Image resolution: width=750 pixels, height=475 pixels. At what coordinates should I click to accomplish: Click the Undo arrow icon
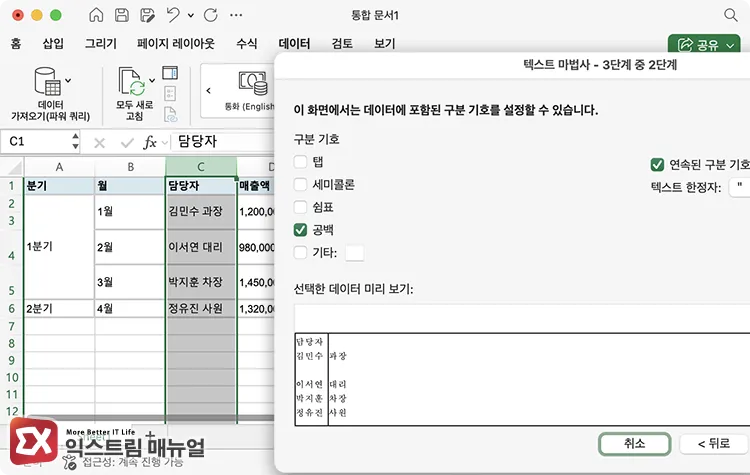tap(173, 15)
